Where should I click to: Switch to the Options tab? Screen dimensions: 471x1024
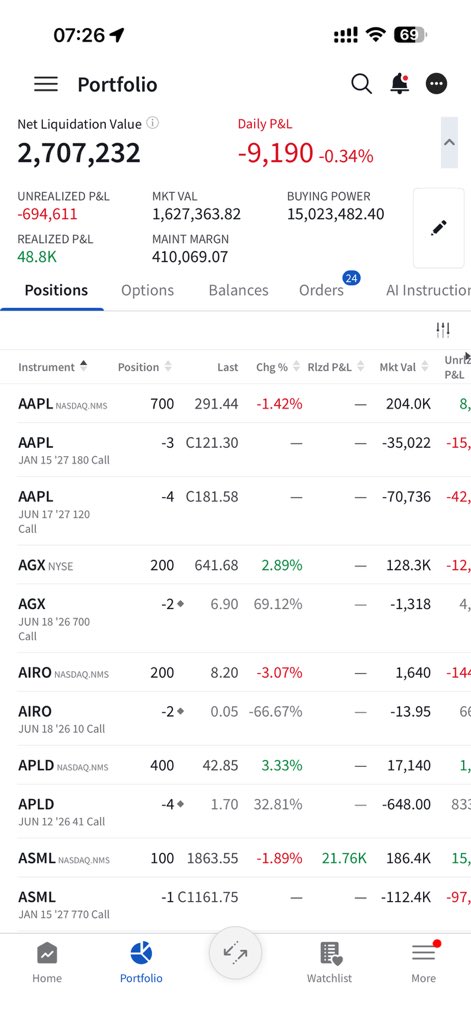(148, 290)
